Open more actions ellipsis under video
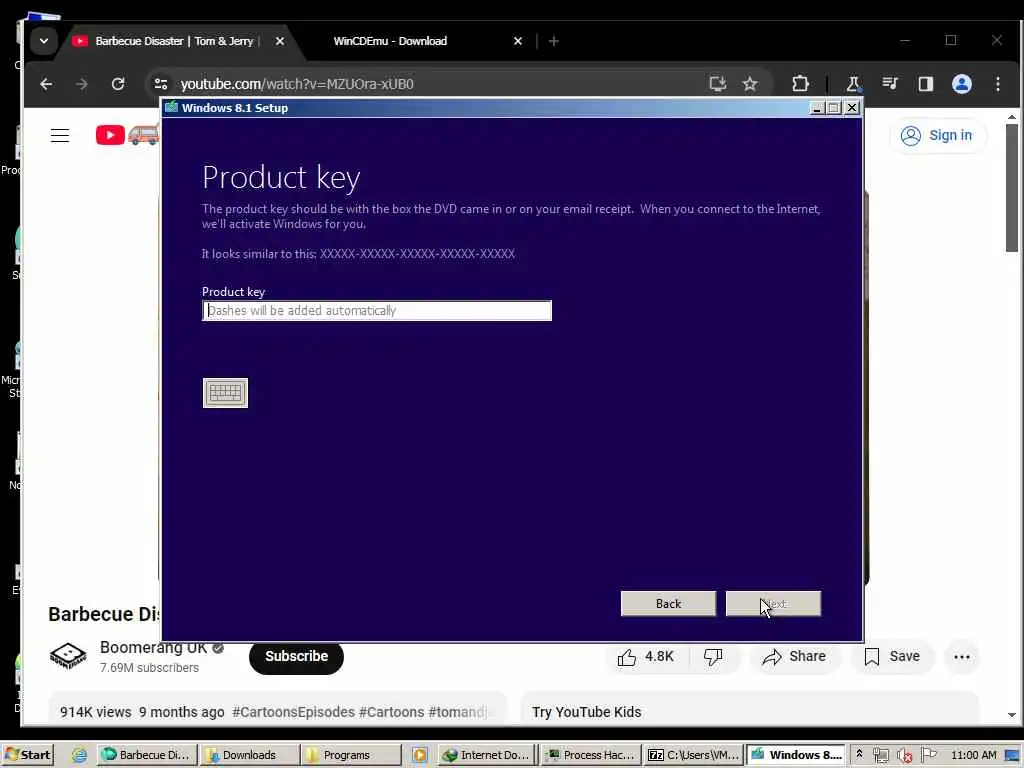Screen dimensions: 1024x768 click(x=961, y=656)
